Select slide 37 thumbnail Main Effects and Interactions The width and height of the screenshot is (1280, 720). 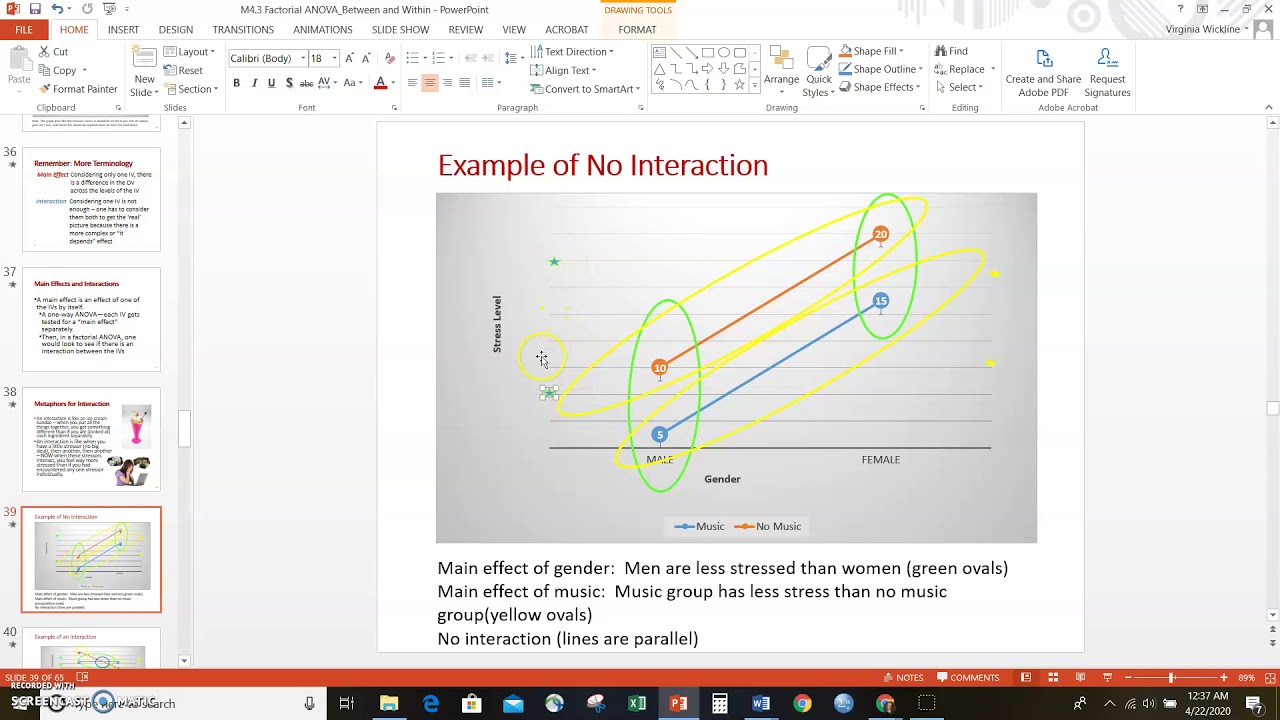point(91,319)
